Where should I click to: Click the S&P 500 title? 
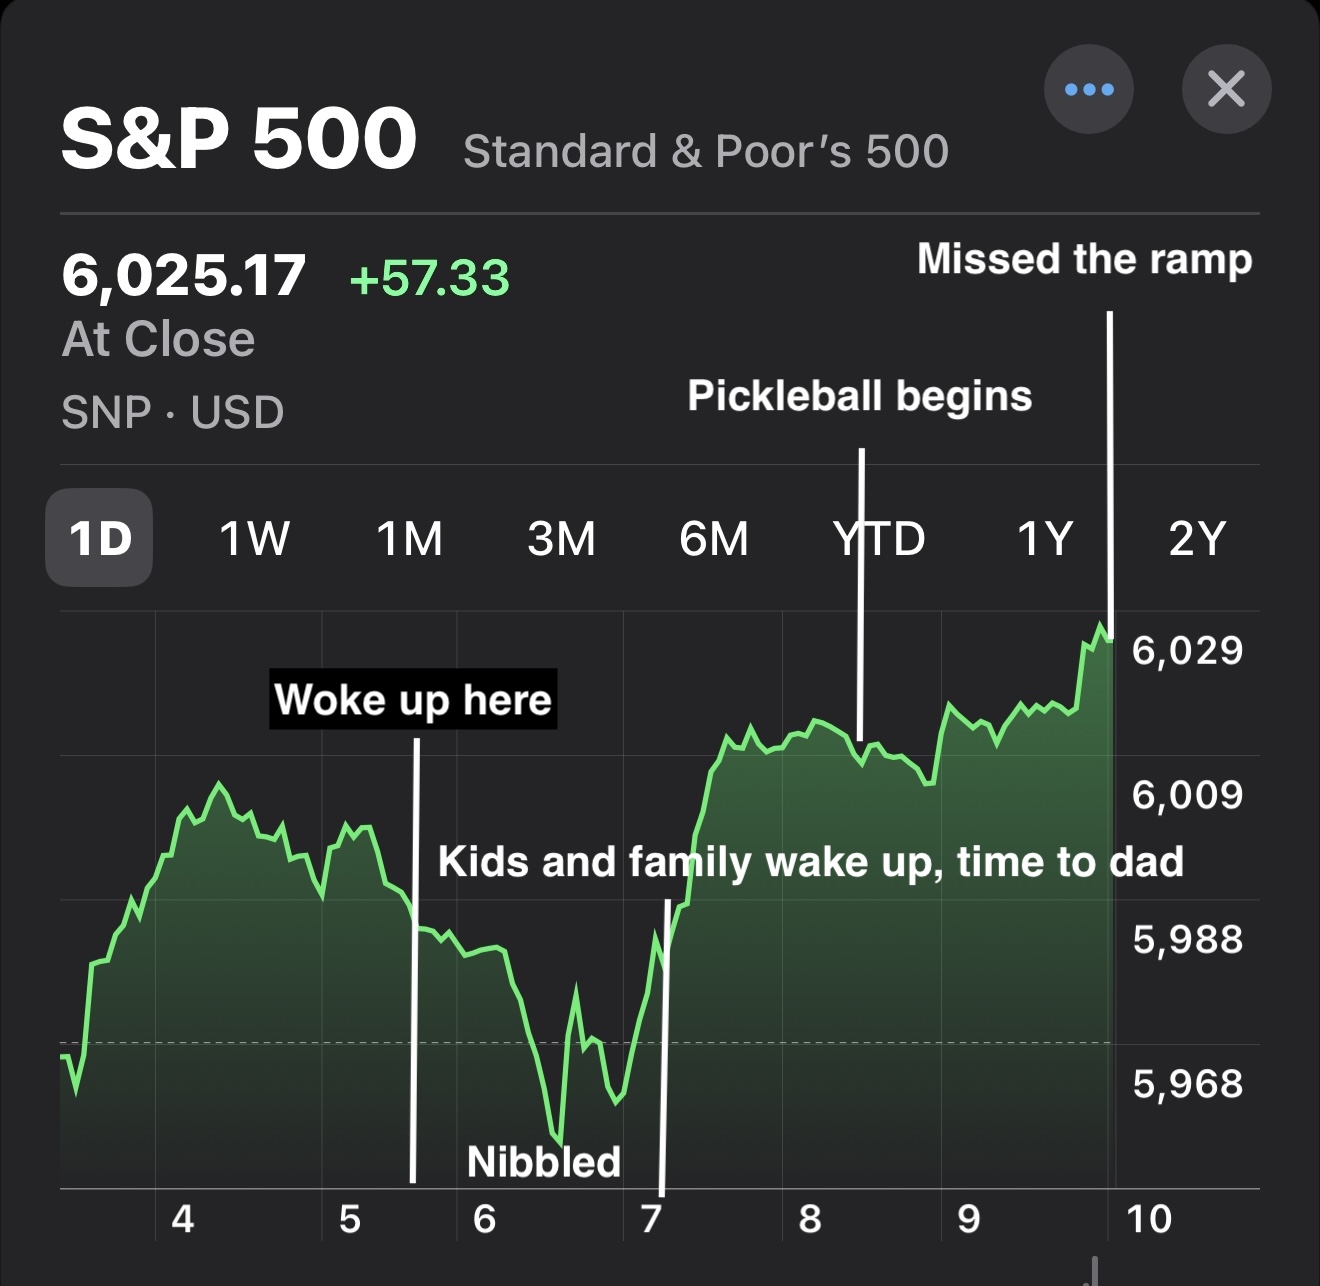[x=238, y=140]
